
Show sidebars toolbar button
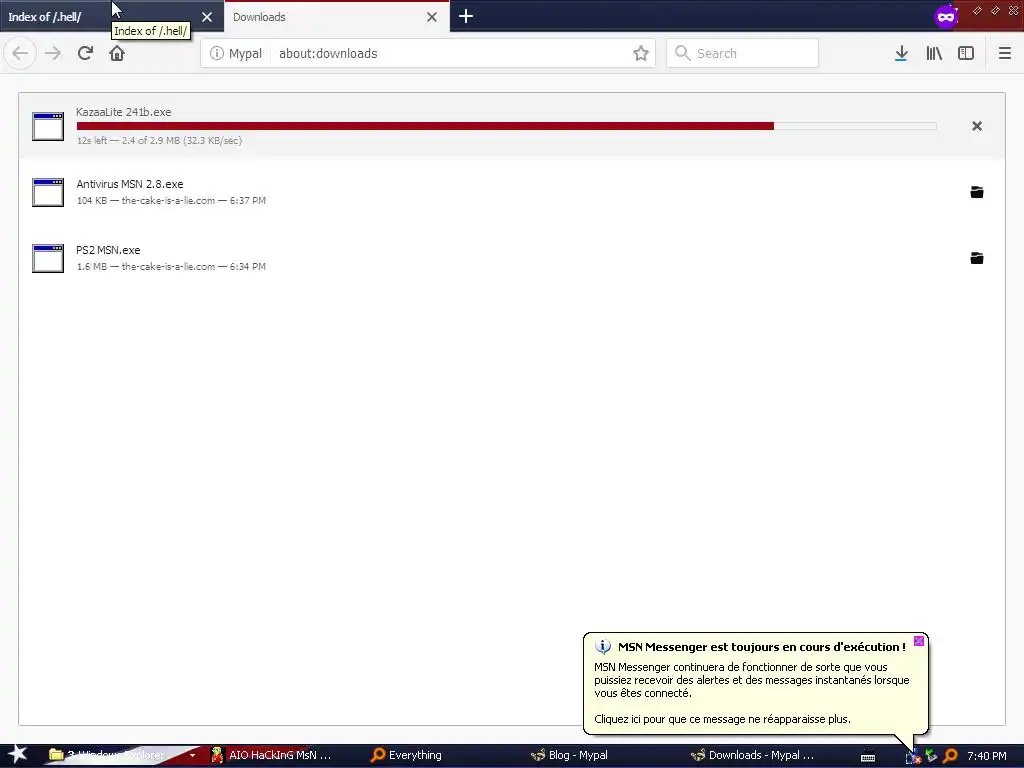coord(966,54)
